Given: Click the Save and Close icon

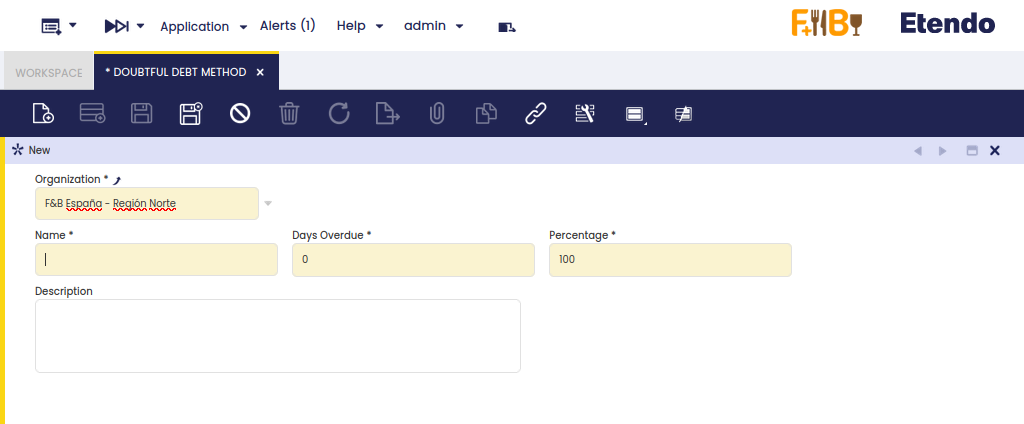Looking at the screenshot, I should (x=191, y=114).
